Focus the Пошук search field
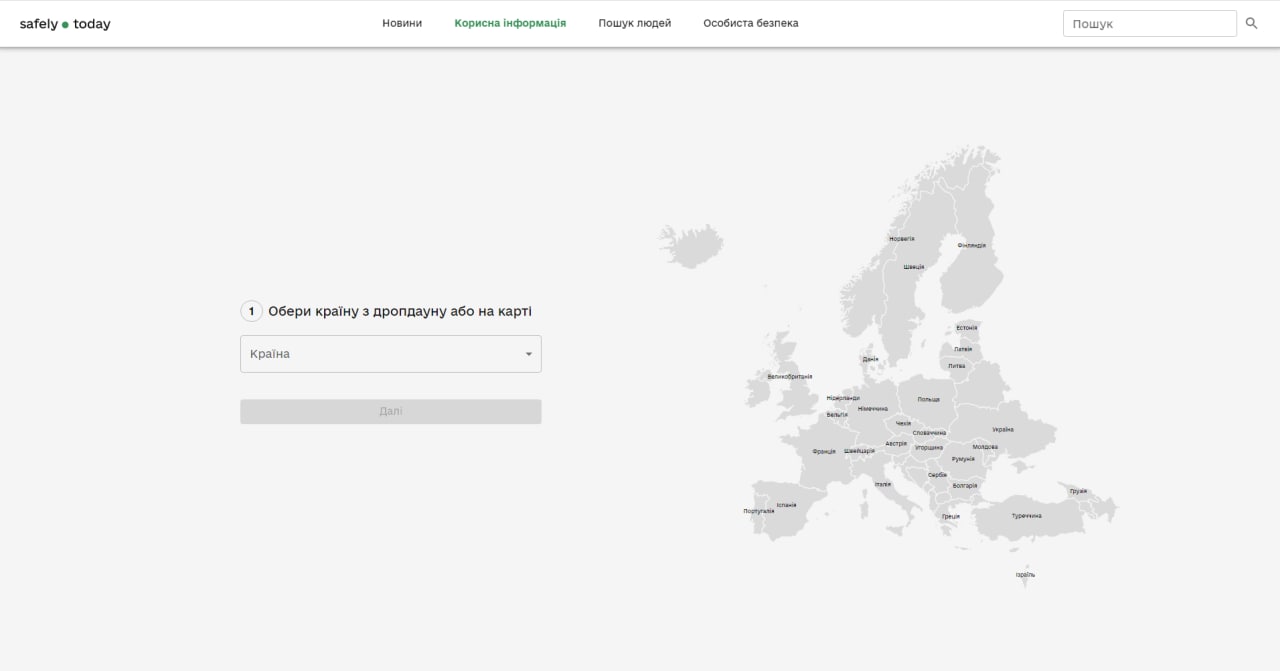Screen dimensions: 1280x671 click(x=1149, y=23)
